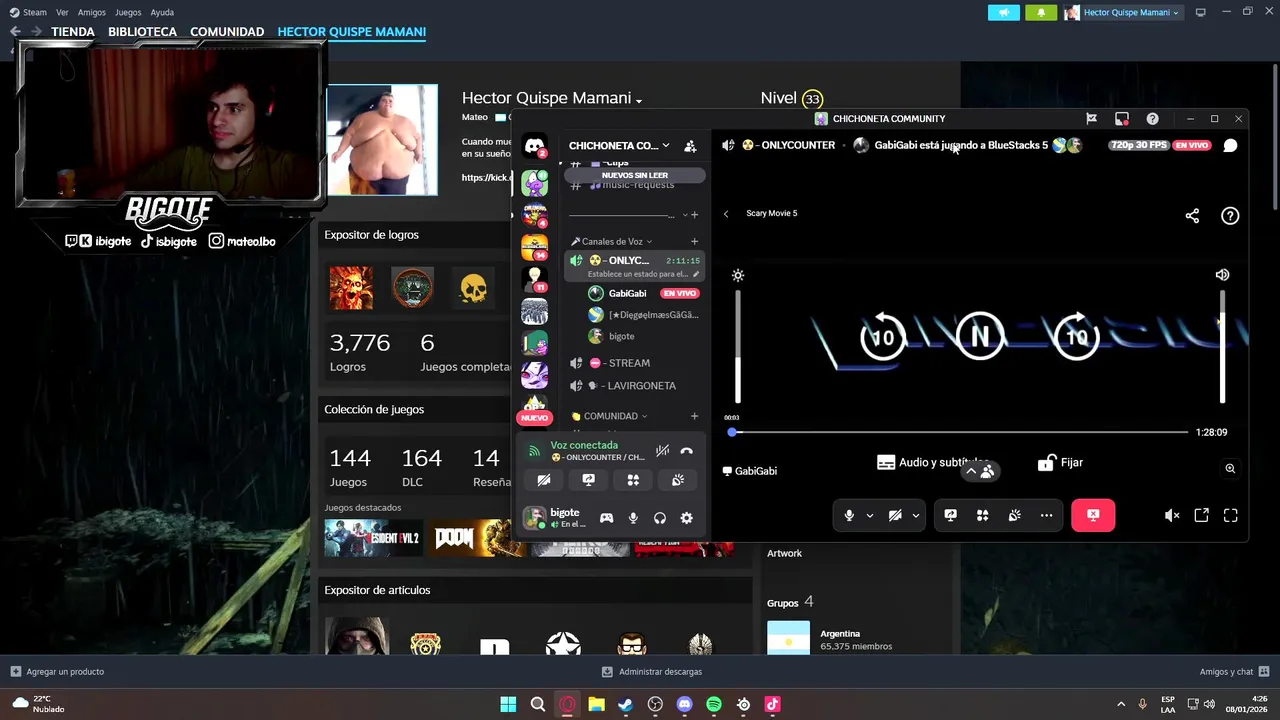Click invite people icon beside server name
Viewport: 1280px width, 720px height.
pyautogui.click(x=690, y=146)
